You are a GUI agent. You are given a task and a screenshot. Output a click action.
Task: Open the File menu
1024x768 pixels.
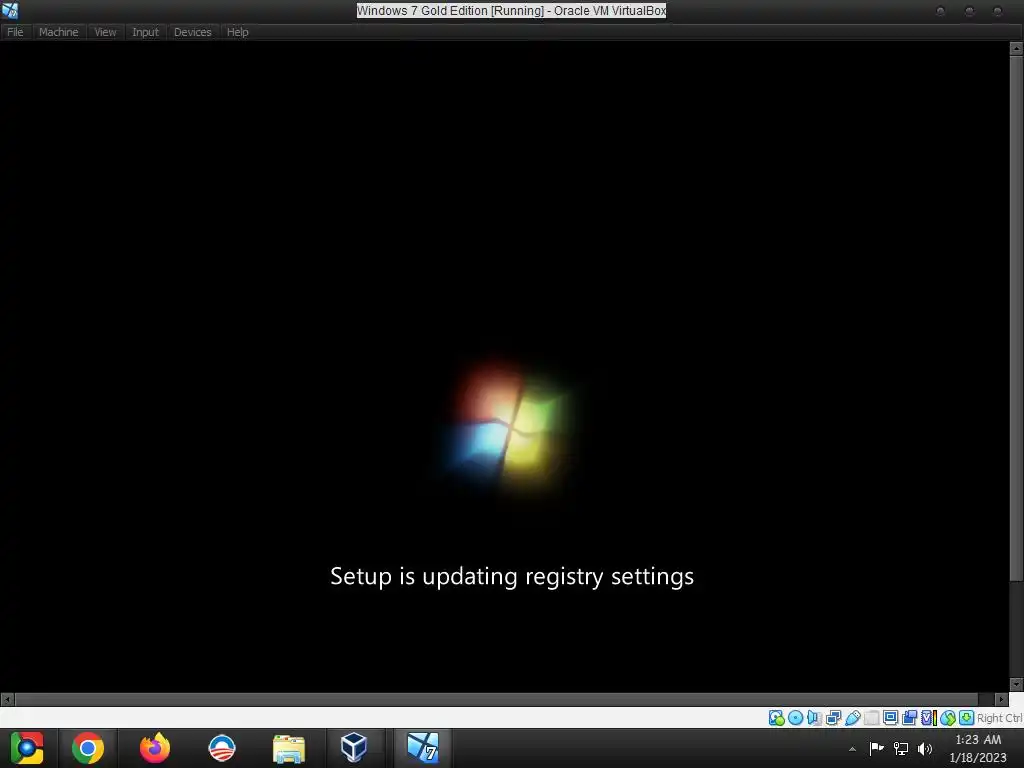pos(15,32)
